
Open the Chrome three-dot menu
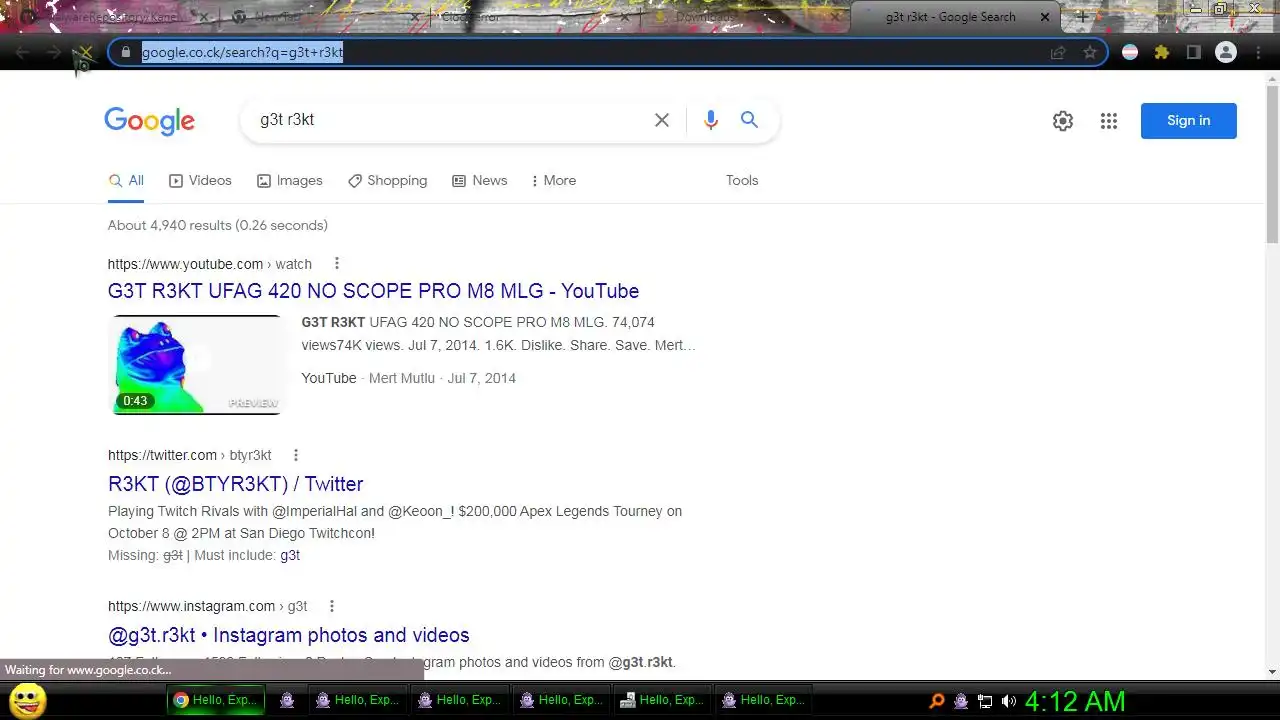tap(1257, 53)
